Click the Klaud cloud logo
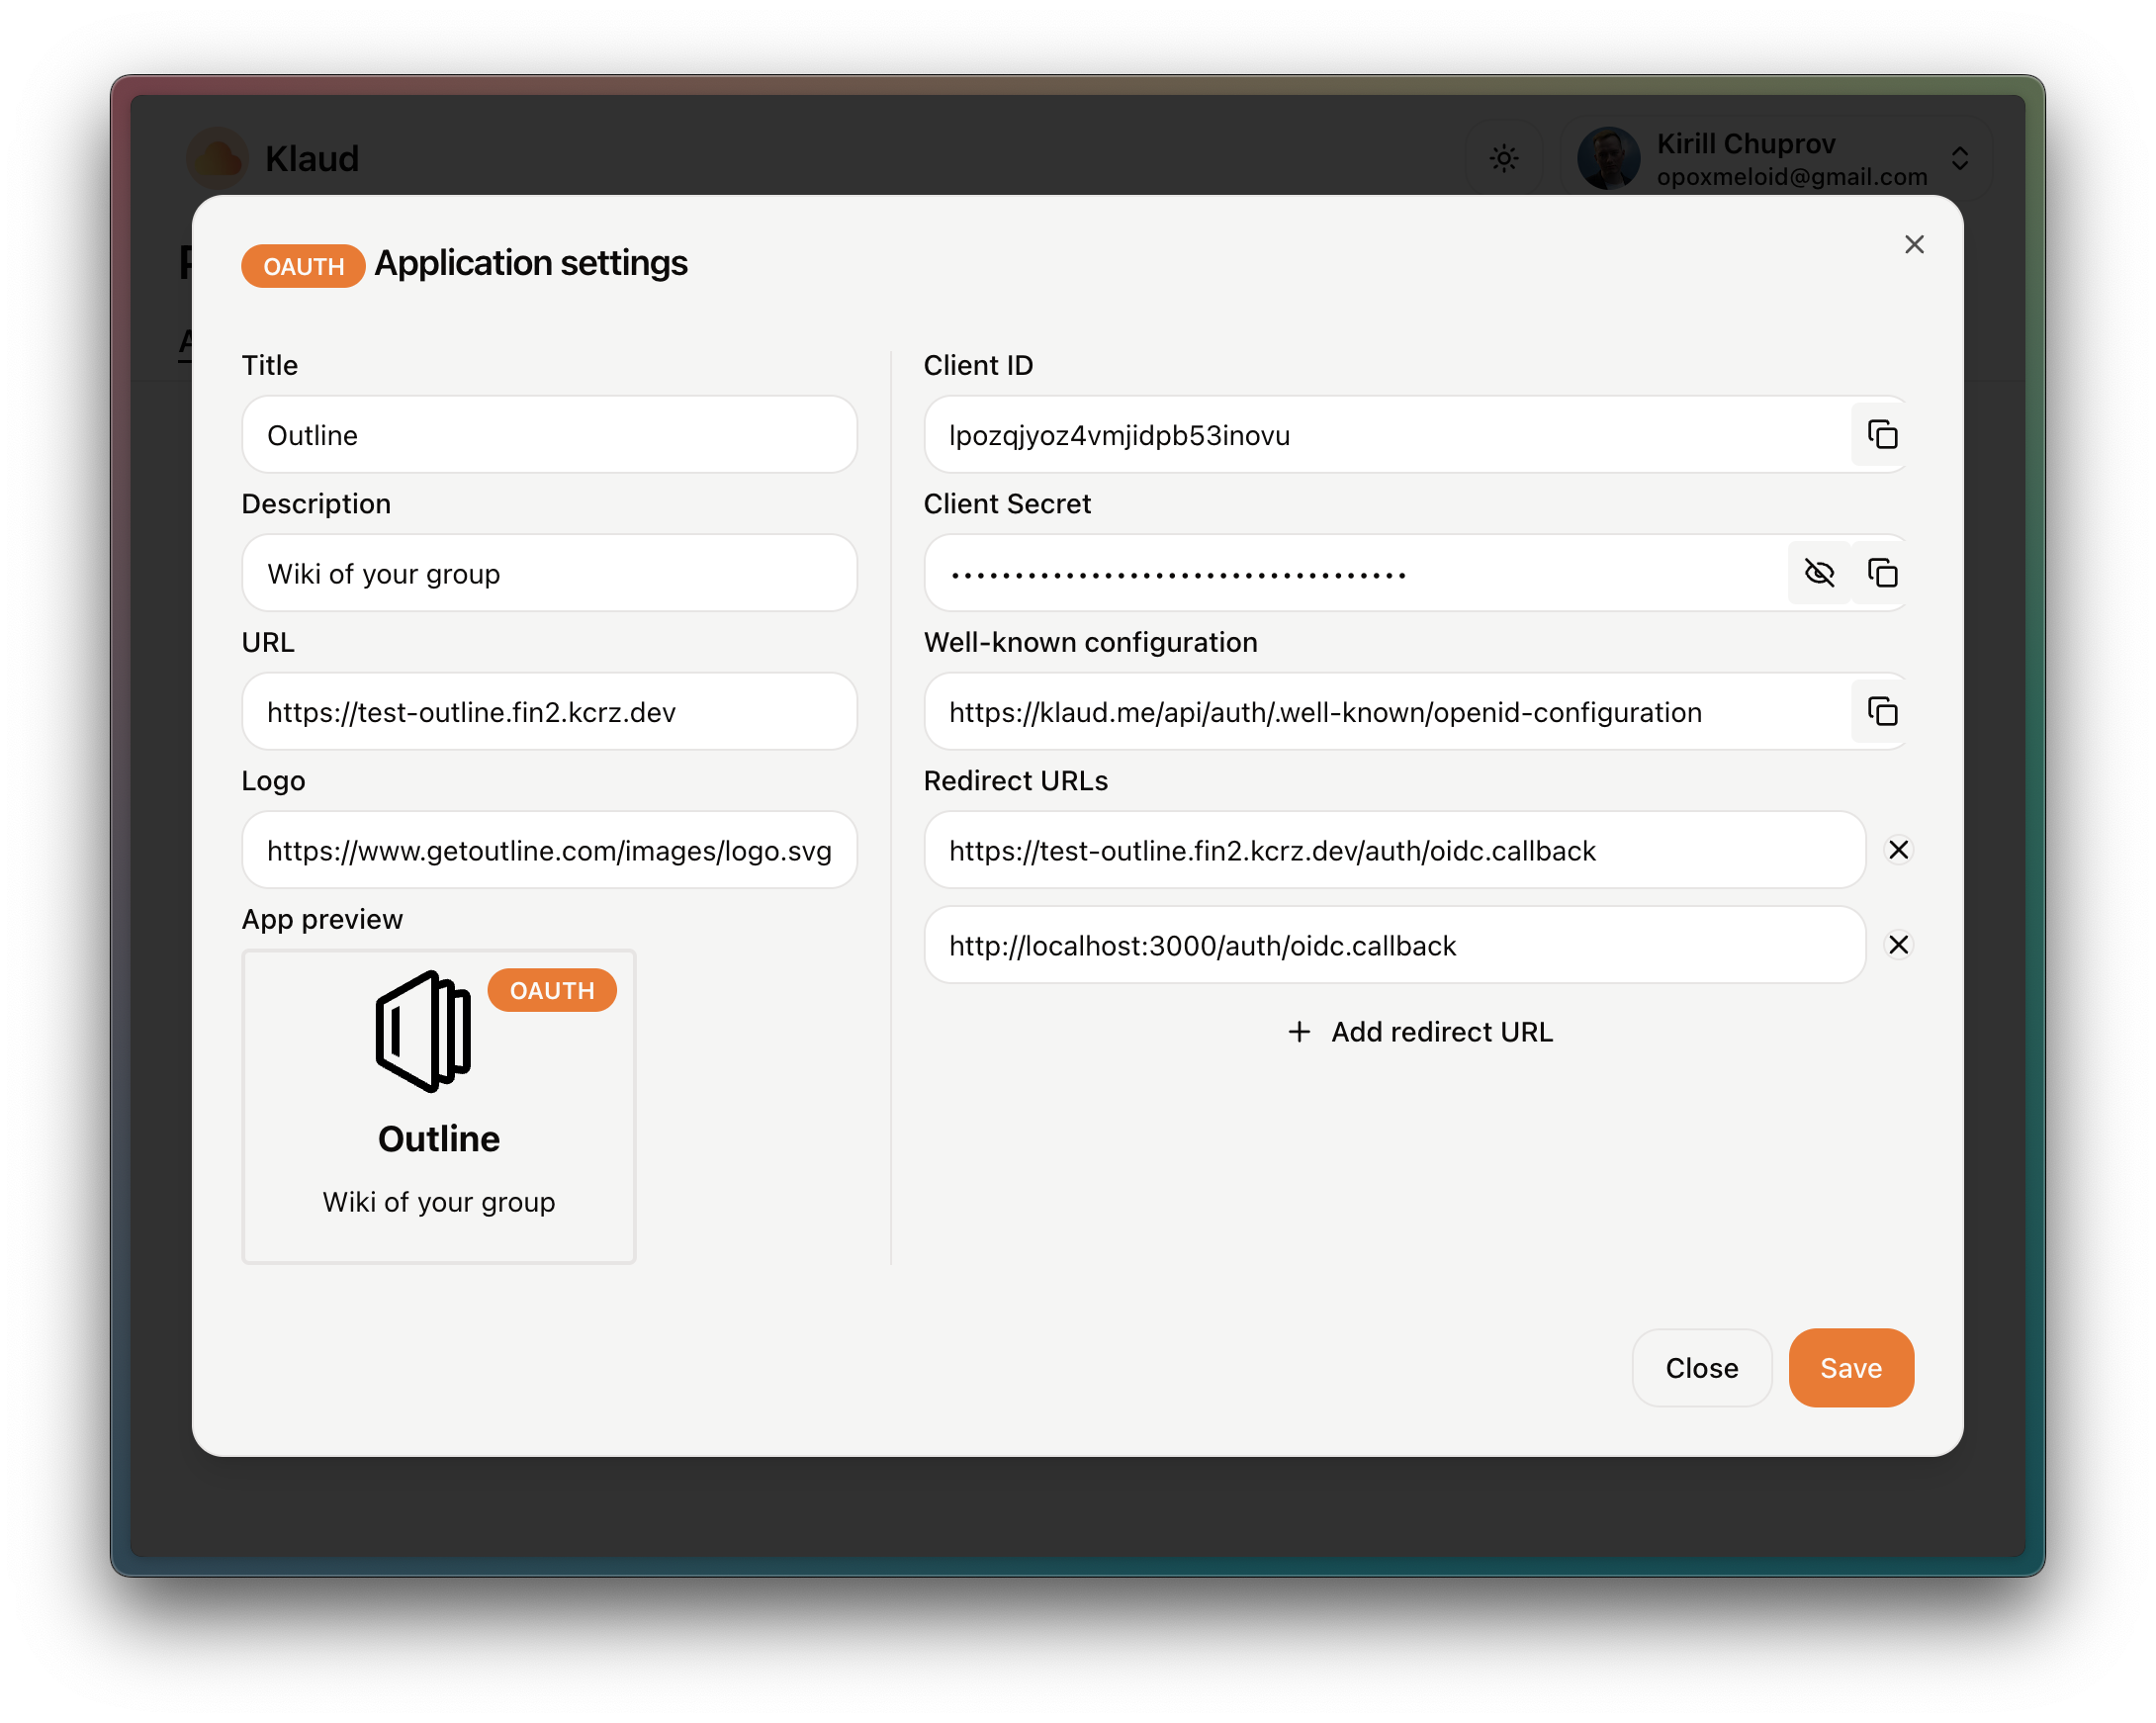This screenshot has height=1723, width=2156. pyautogui.click(x=218, y=158)
